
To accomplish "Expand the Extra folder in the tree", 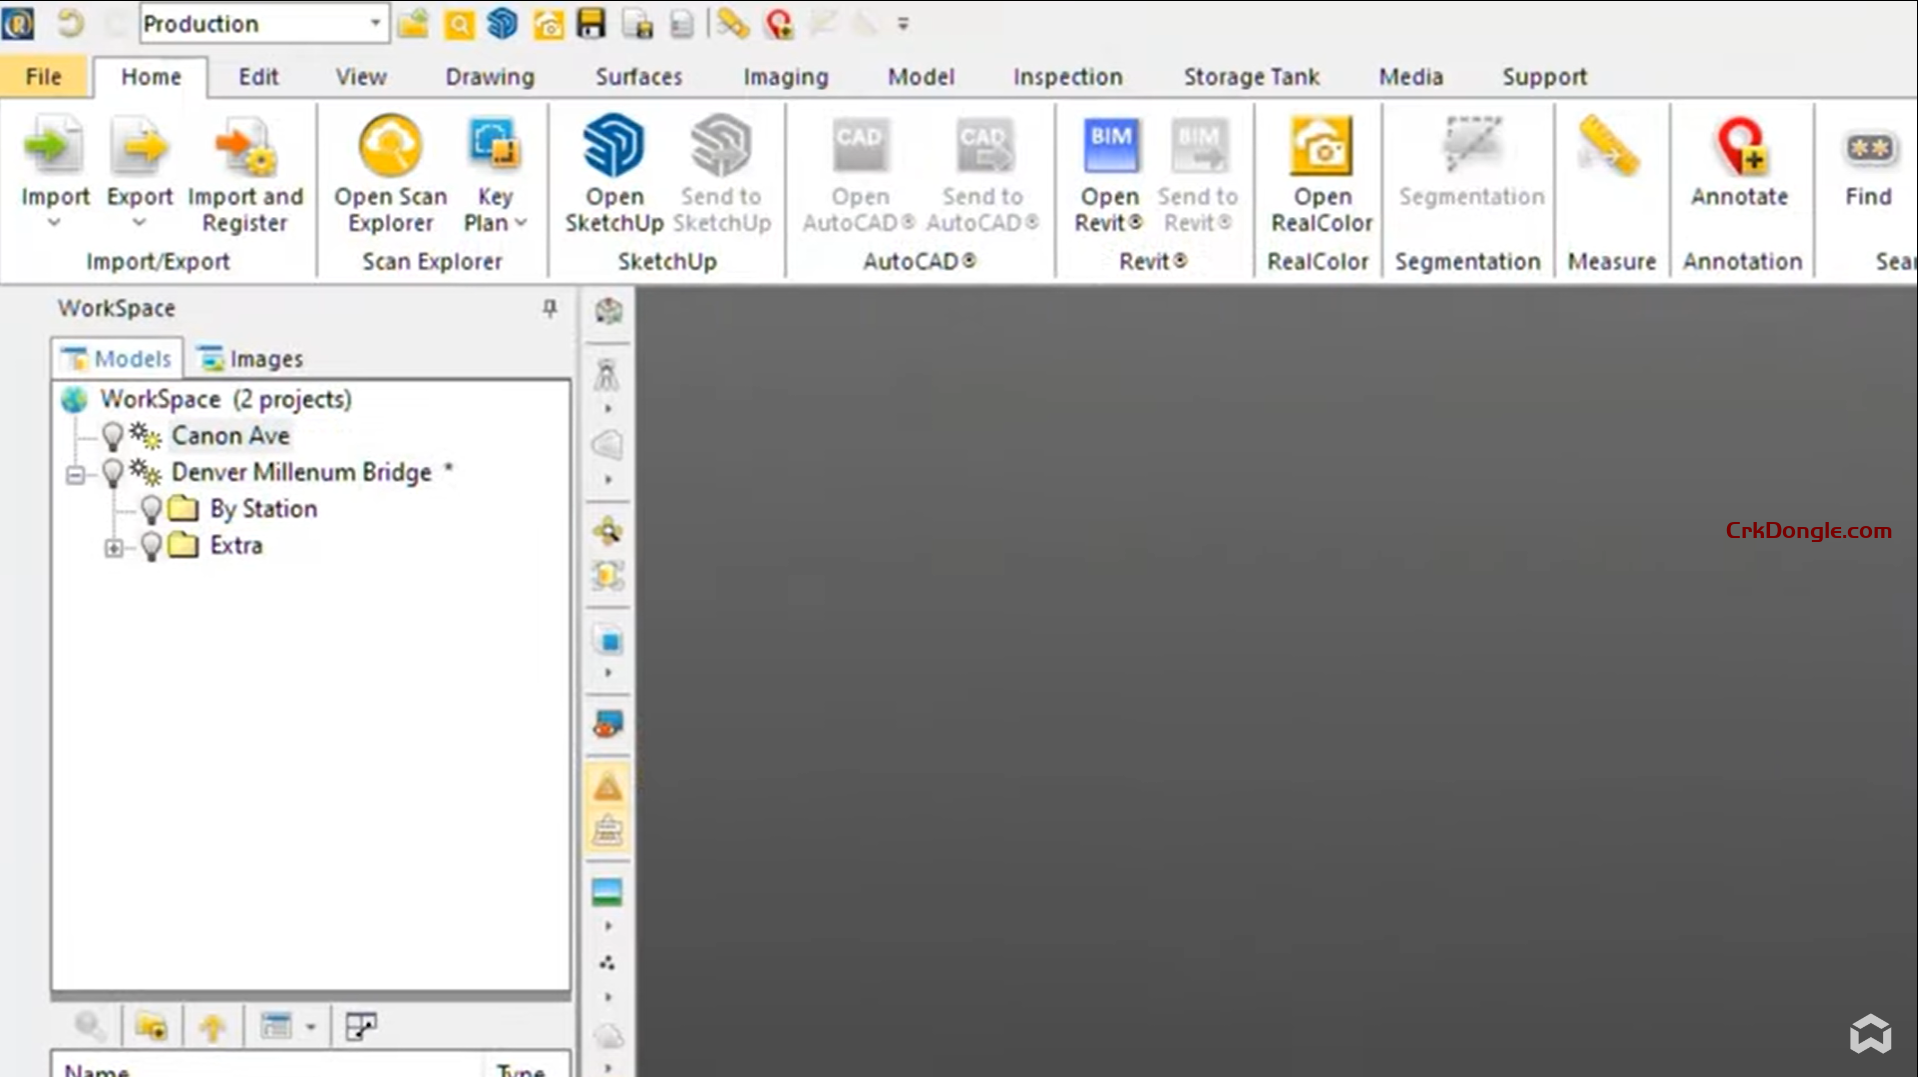I will click(x=115, y=545).
